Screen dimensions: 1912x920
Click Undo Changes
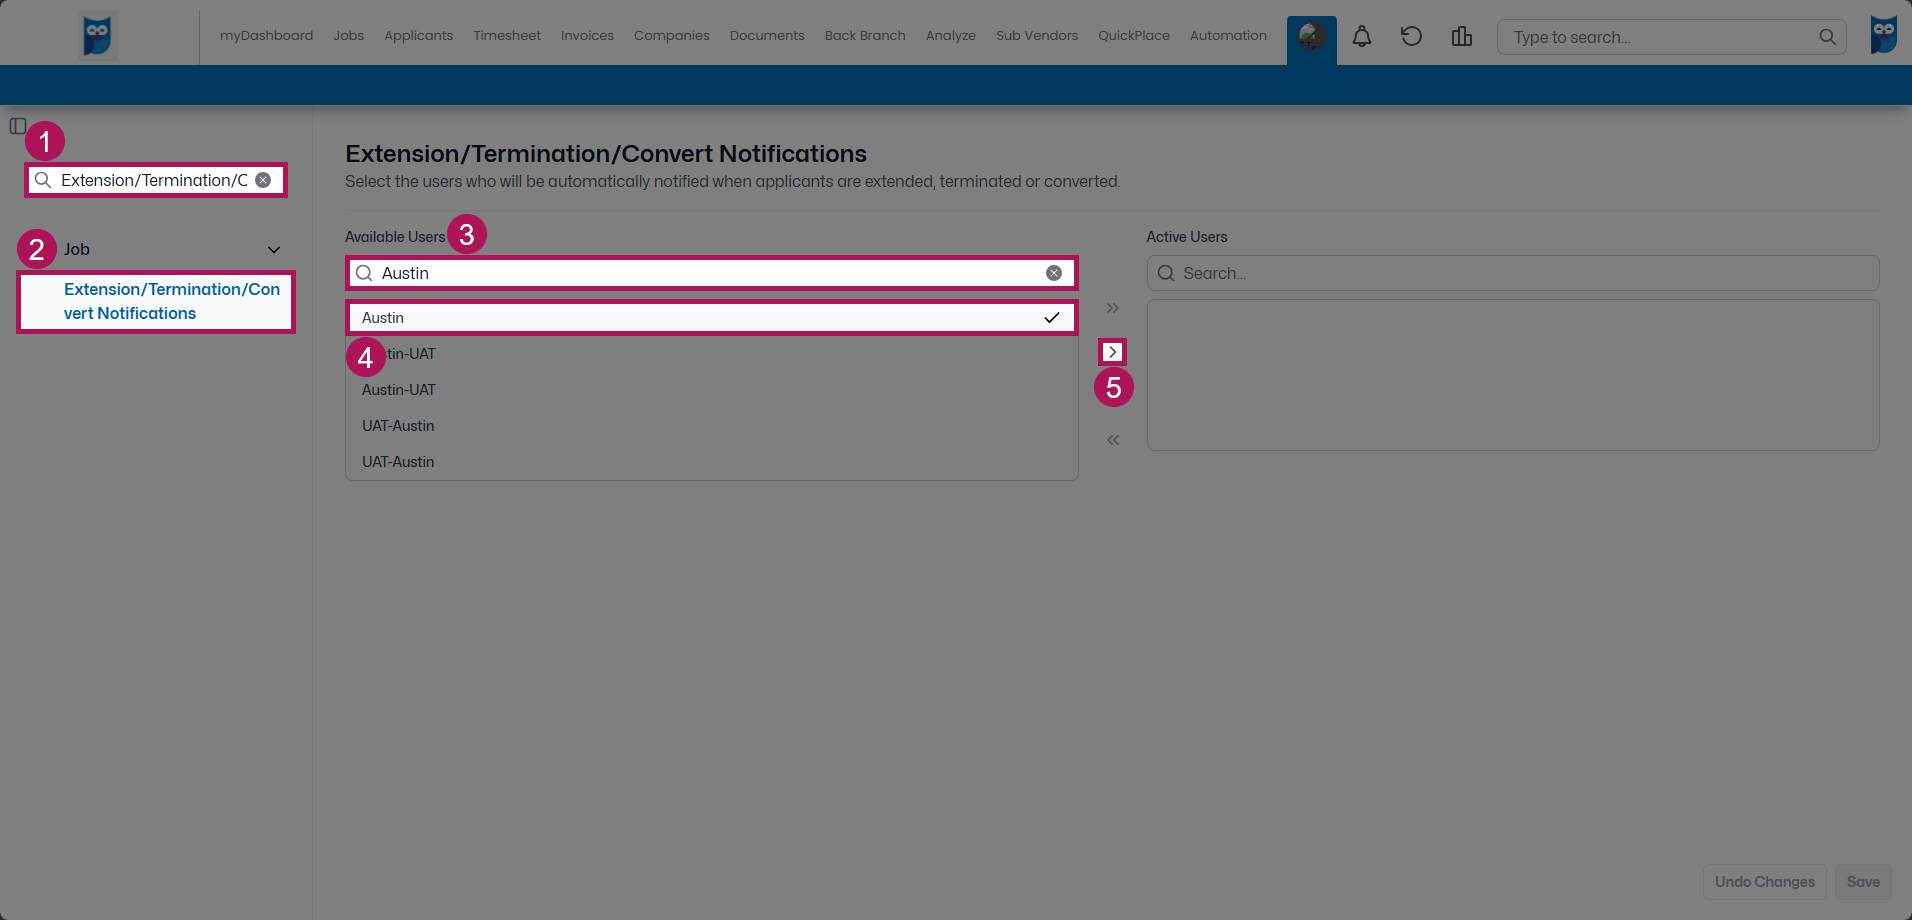1764,882
